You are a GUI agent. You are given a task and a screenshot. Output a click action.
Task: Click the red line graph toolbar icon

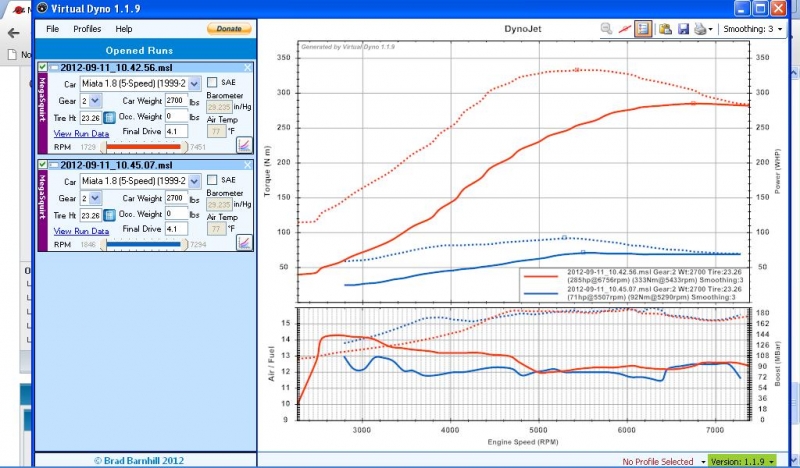624,29
